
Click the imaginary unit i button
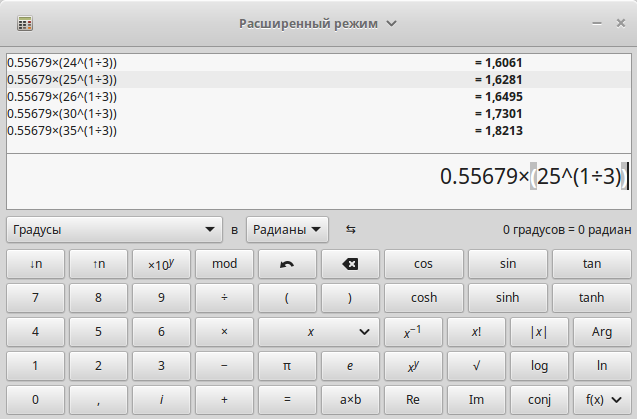pyautogui.click(x=161, y=400)
